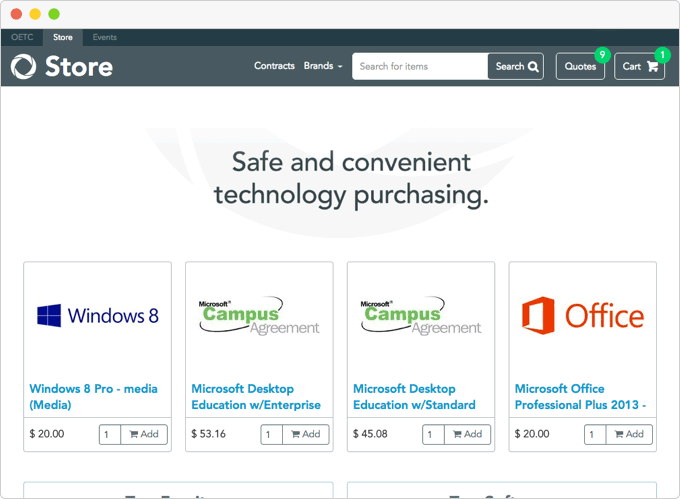Add the $45.08 Standard item to cart

click(468, 434)
